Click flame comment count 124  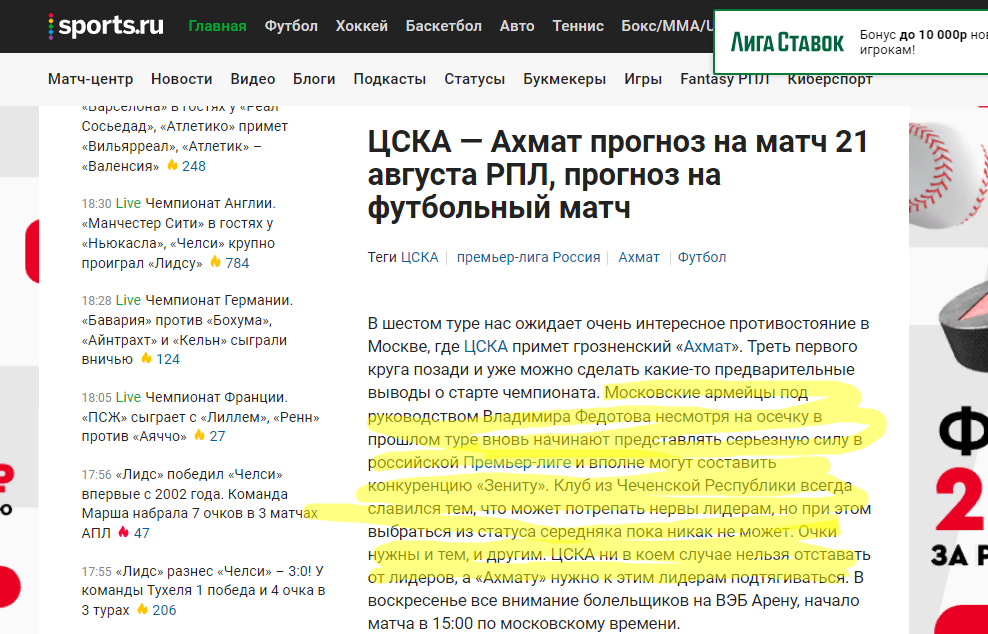pos(160,359)
